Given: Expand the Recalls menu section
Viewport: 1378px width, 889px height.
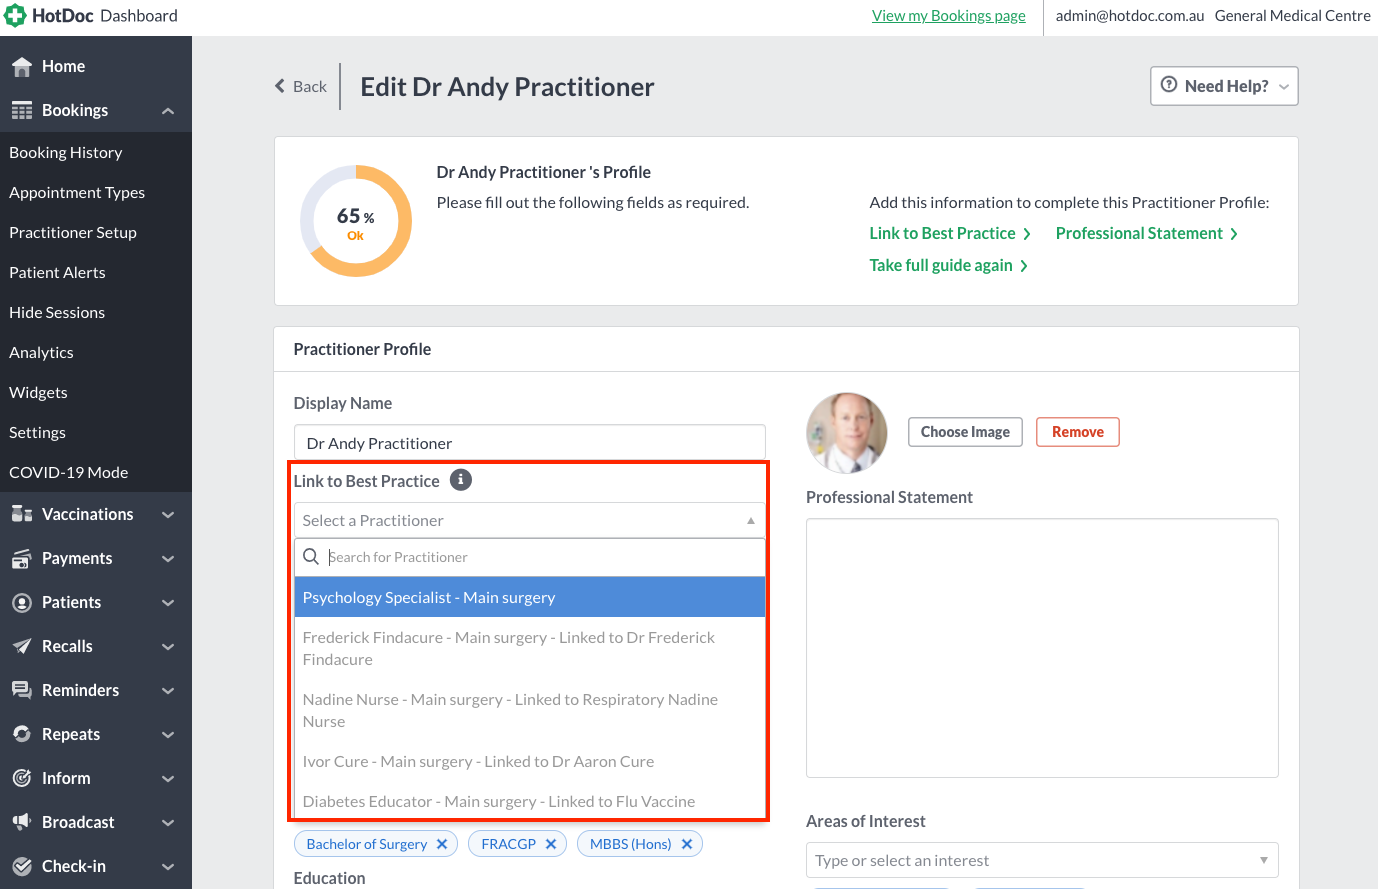Looking at the screenshot, I should click(168, 647).
